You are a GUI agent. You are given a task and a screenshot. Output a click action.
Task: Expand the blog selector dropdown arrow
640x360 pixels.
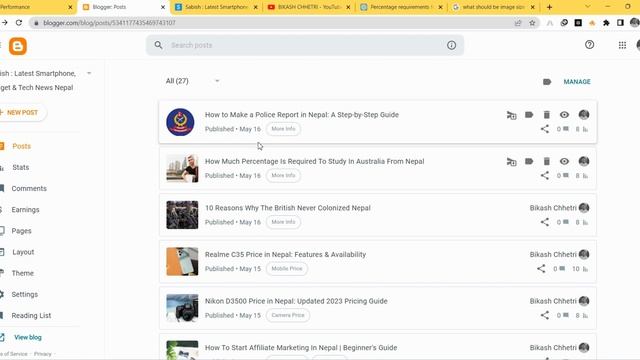pos(89,73)
